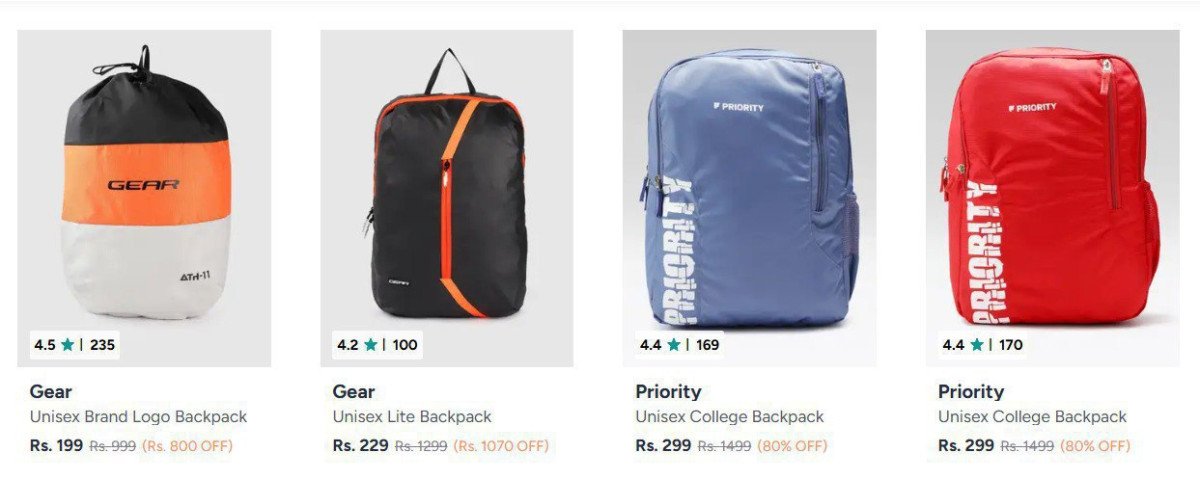The height and width of the screenshot is (479, 1200).
Task: Click the struck-through Rs. 999 original price
Action: tap(112, 446)
